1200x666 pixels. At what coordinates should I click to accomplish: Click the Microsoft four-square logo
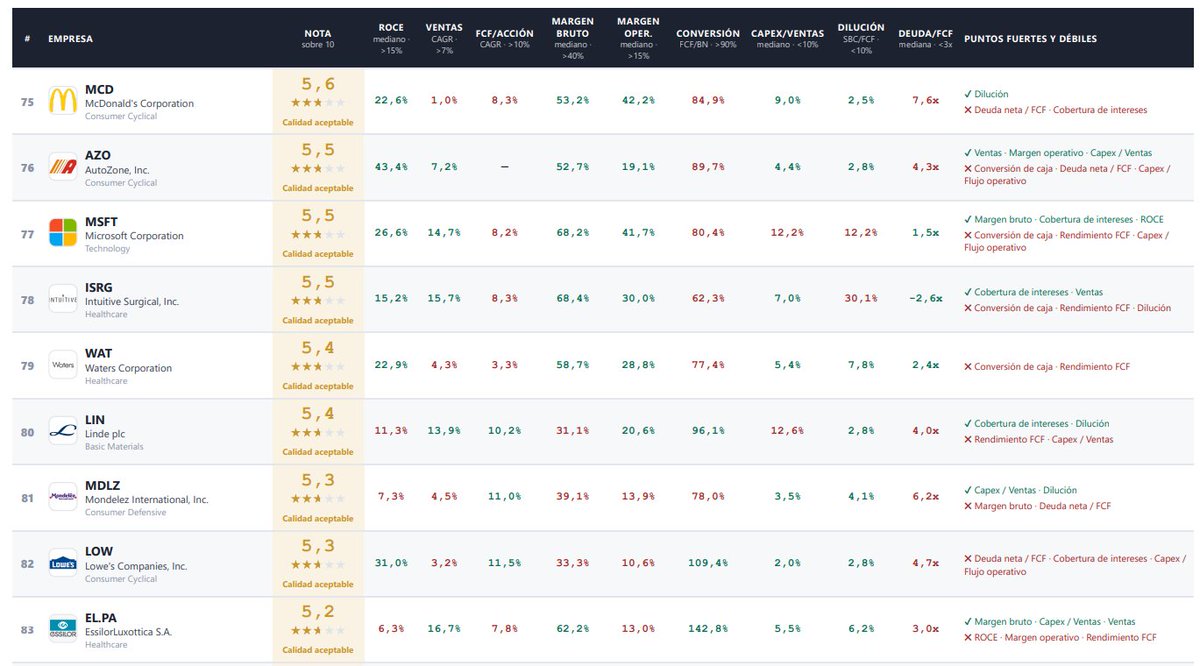click(63, 232)
